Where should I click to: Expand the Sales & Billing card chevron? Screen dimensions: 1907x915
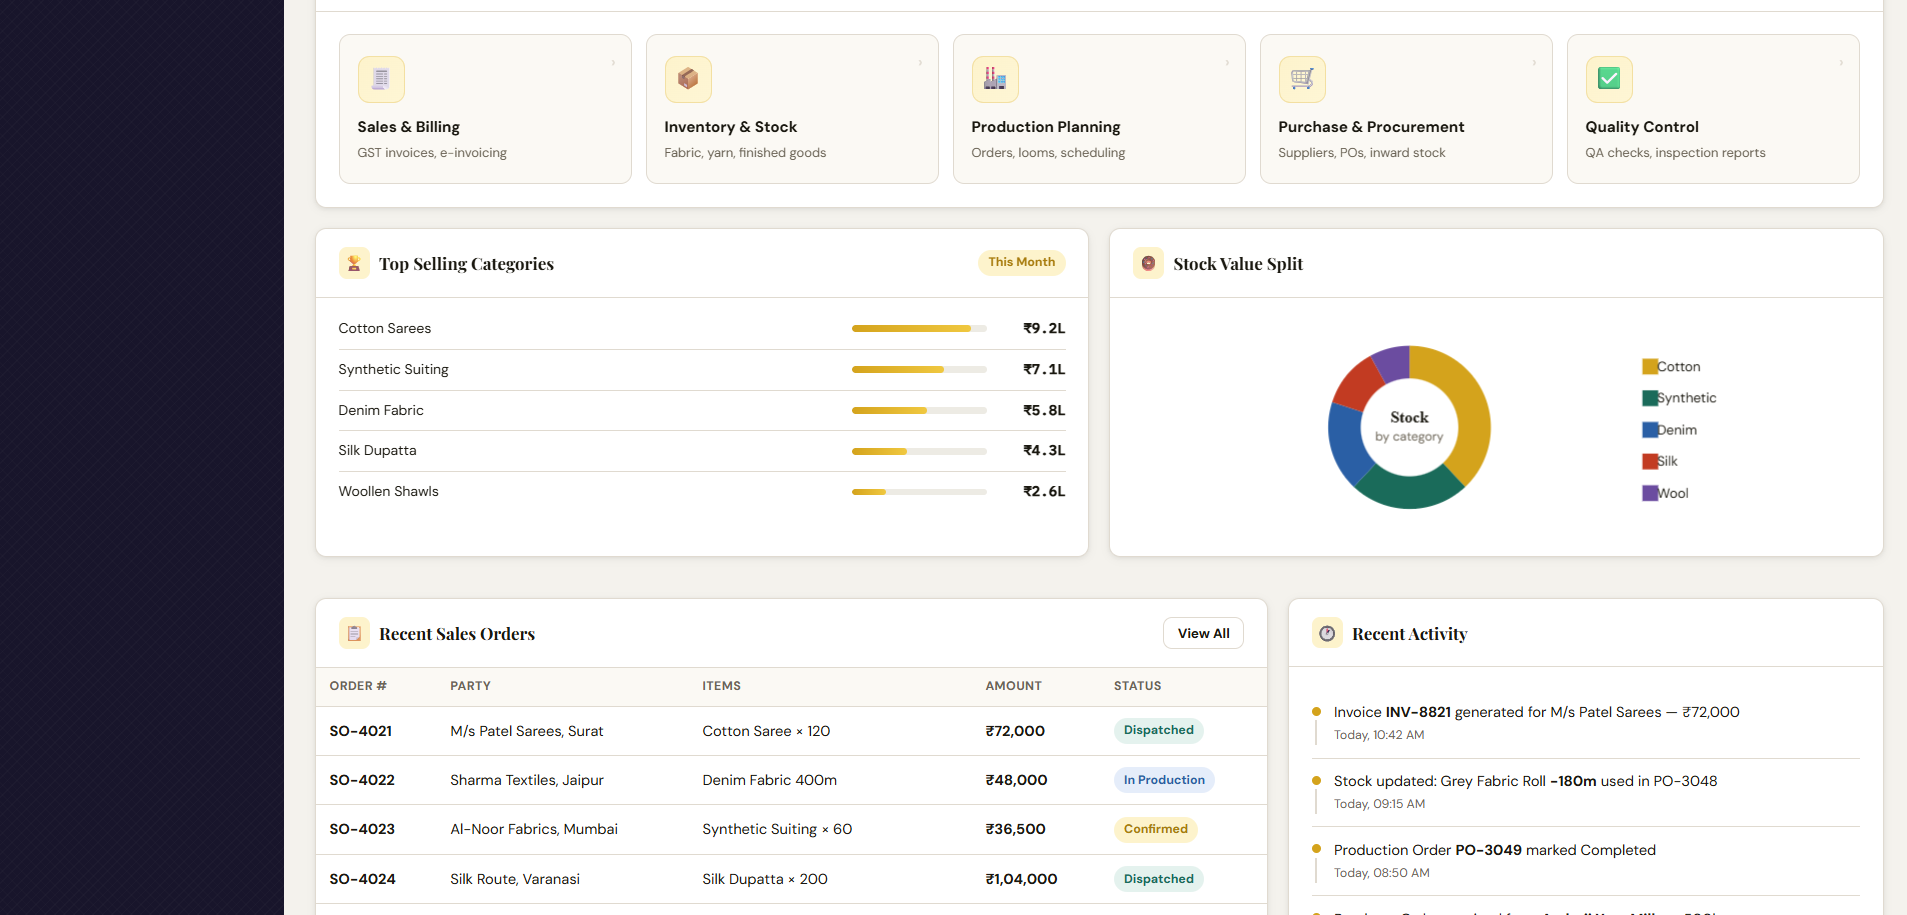(613, 63)
